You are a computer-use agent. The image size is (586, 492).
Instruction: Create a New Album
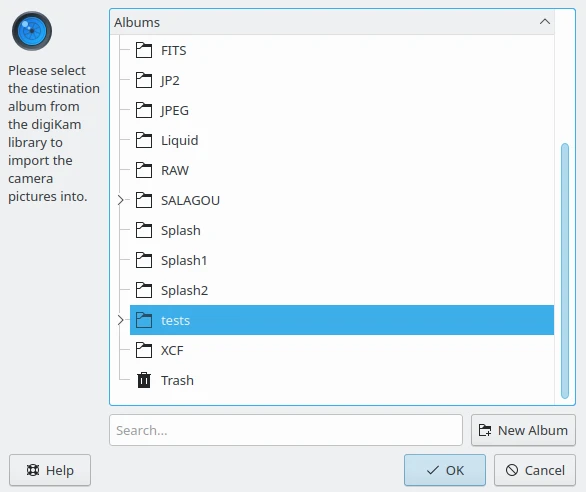tap(523, 430)
